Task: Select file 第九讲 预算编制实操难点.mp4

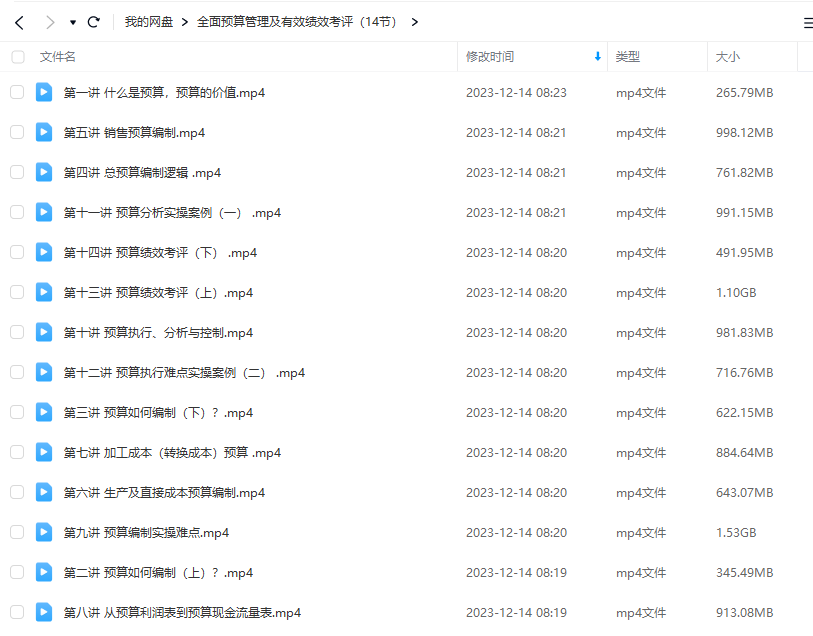Action: coord(146,533)
